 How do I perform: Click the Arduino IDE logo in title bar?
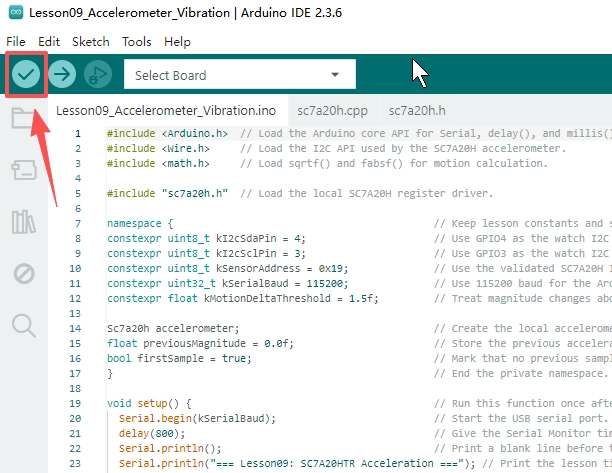tap(16, 12)
